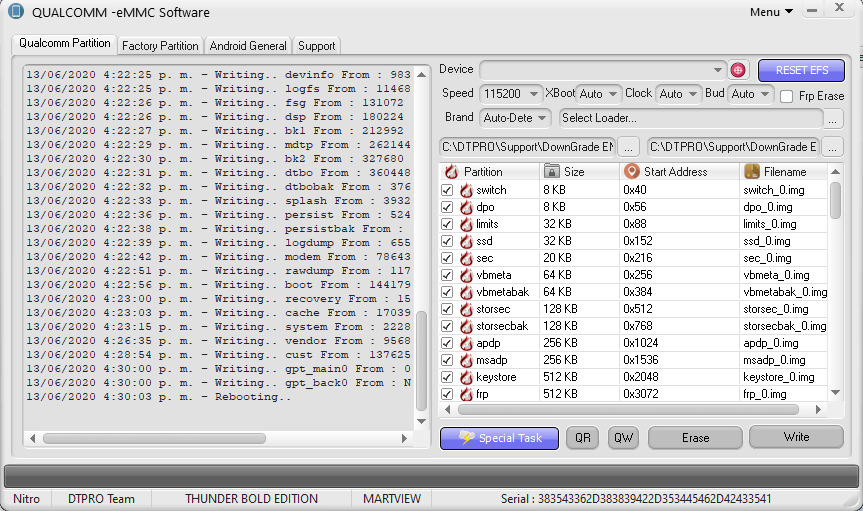Switch to the Factory Partition tab
The height and width of the screenshot is (511, 863).
[160, 46]
